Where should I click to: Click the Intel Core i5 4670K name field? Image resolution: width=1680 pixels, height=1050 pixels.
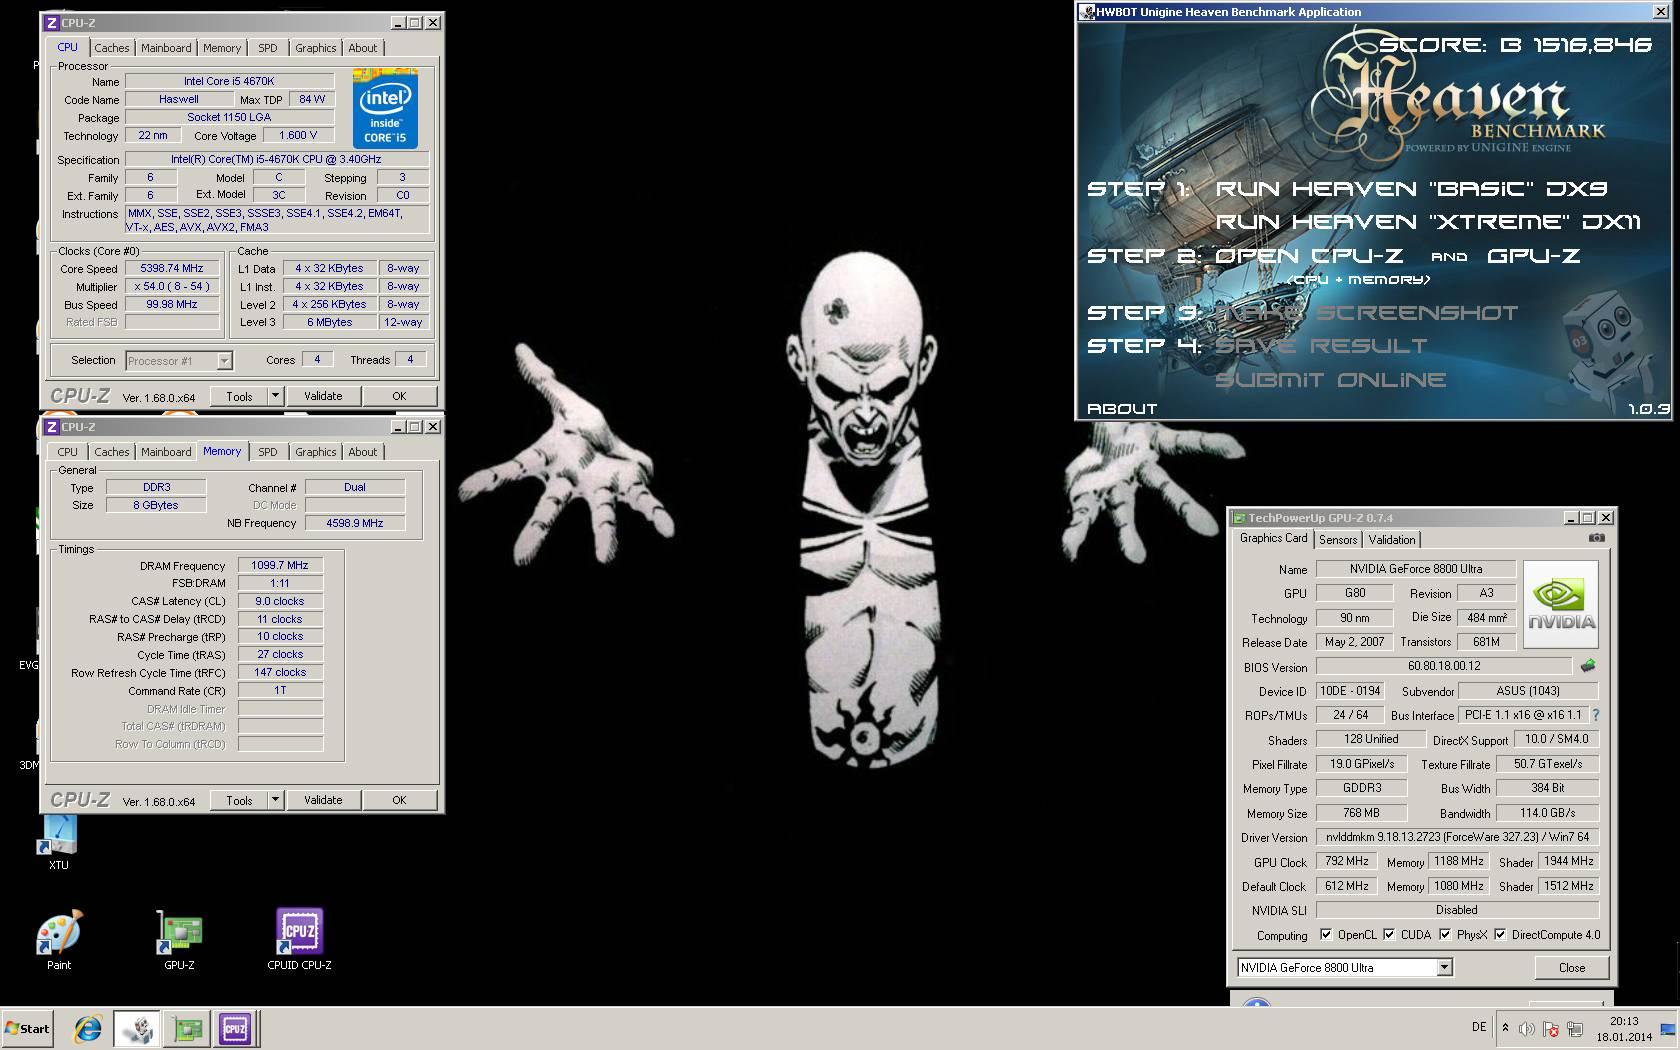(x=229, y=81)
